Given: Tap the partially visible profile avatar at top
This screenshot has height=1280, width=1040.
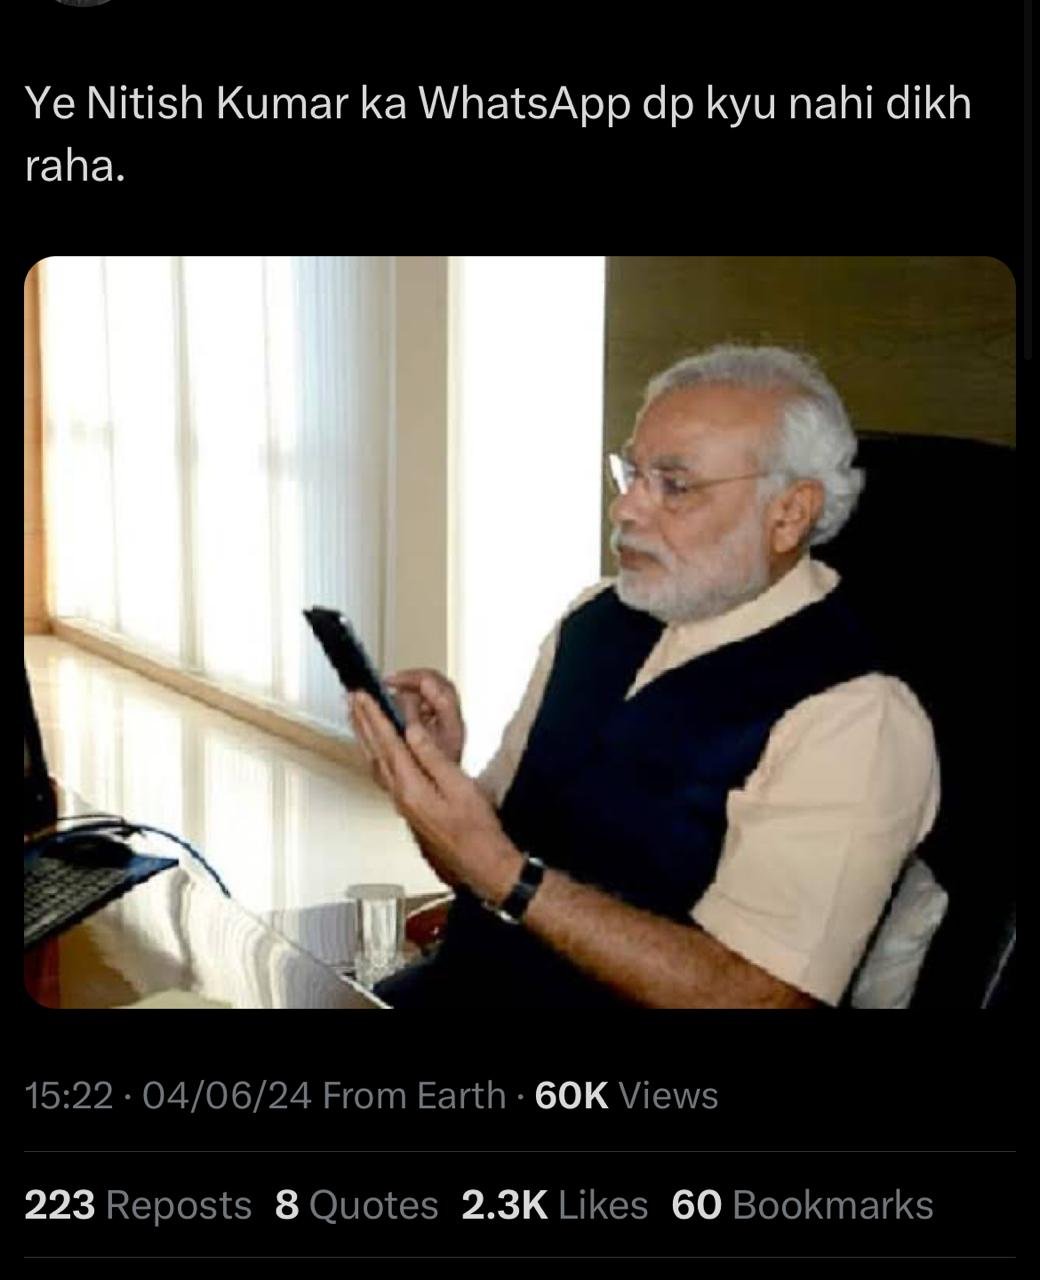Looking at the screenshot, I should (x=85, y=3).
